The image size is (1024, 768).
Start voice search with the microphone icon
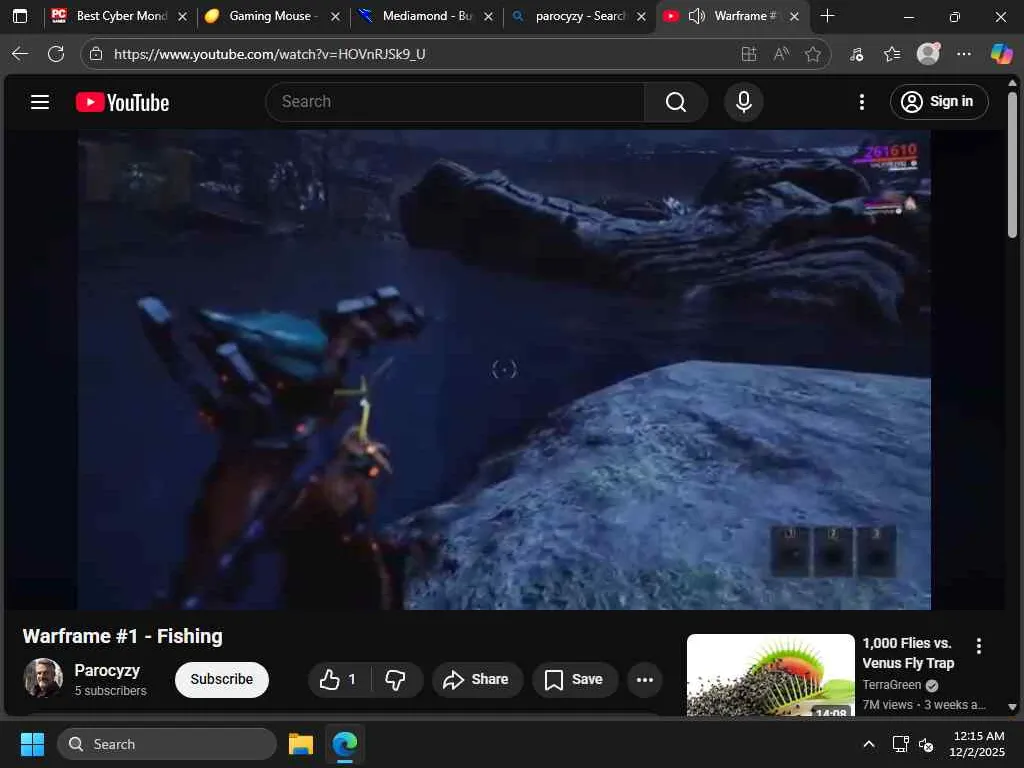click(x=743, y=102)
